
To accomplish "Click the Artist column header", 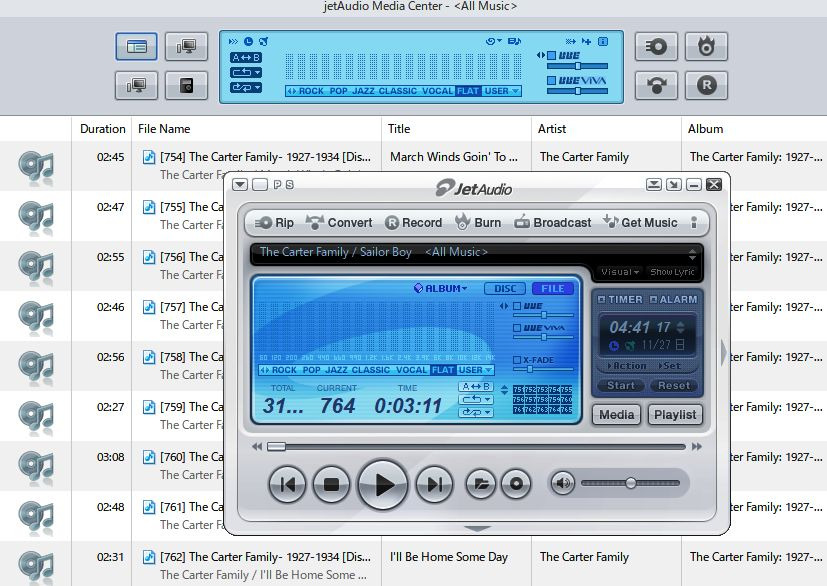I will click(552, 129).
